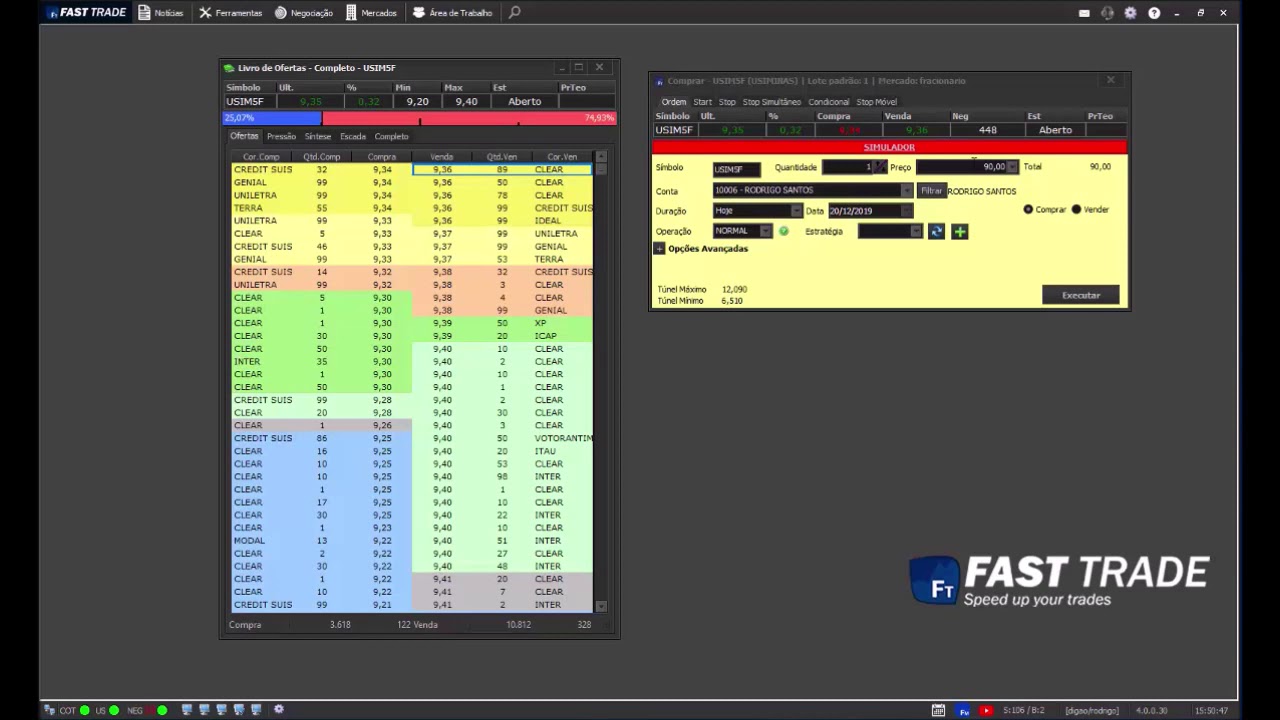1280x720 pixels.
Task: Click the USIMSF symbol field in Livro de Ofertas
Action: 246,102
